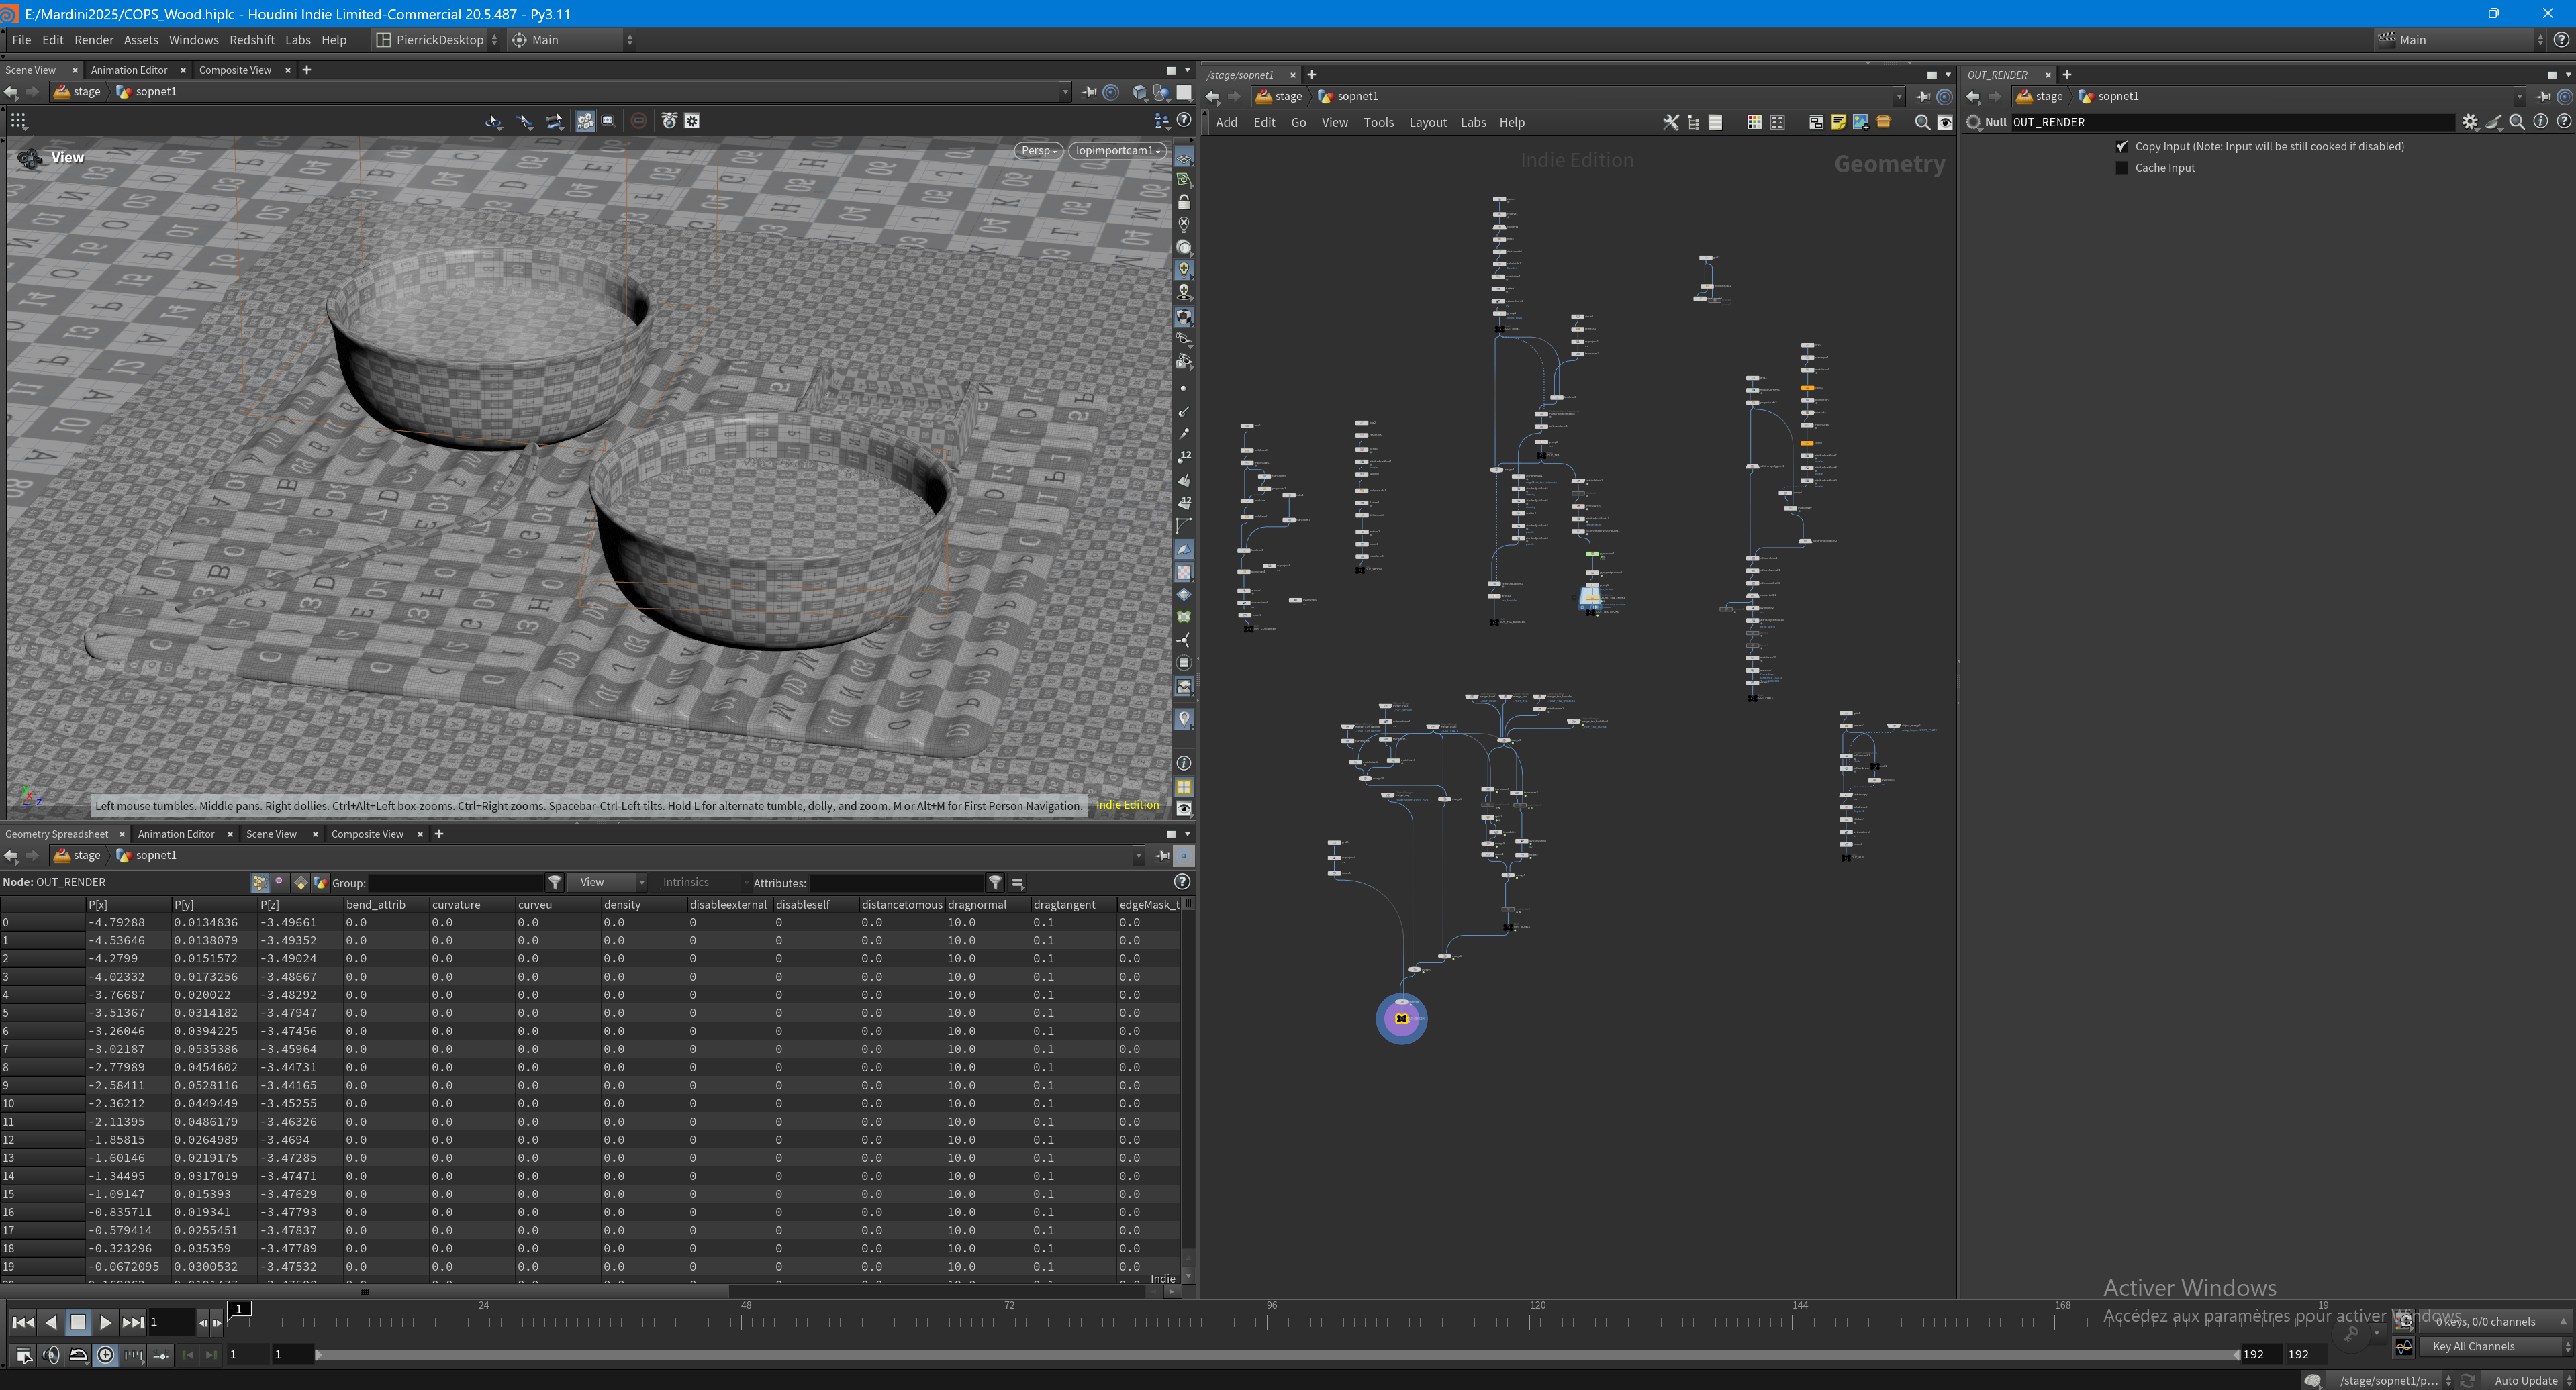This screenshot has width=2576, height=1390.
Task: Open help icon in parameter pane
Action: [2563, 122]
